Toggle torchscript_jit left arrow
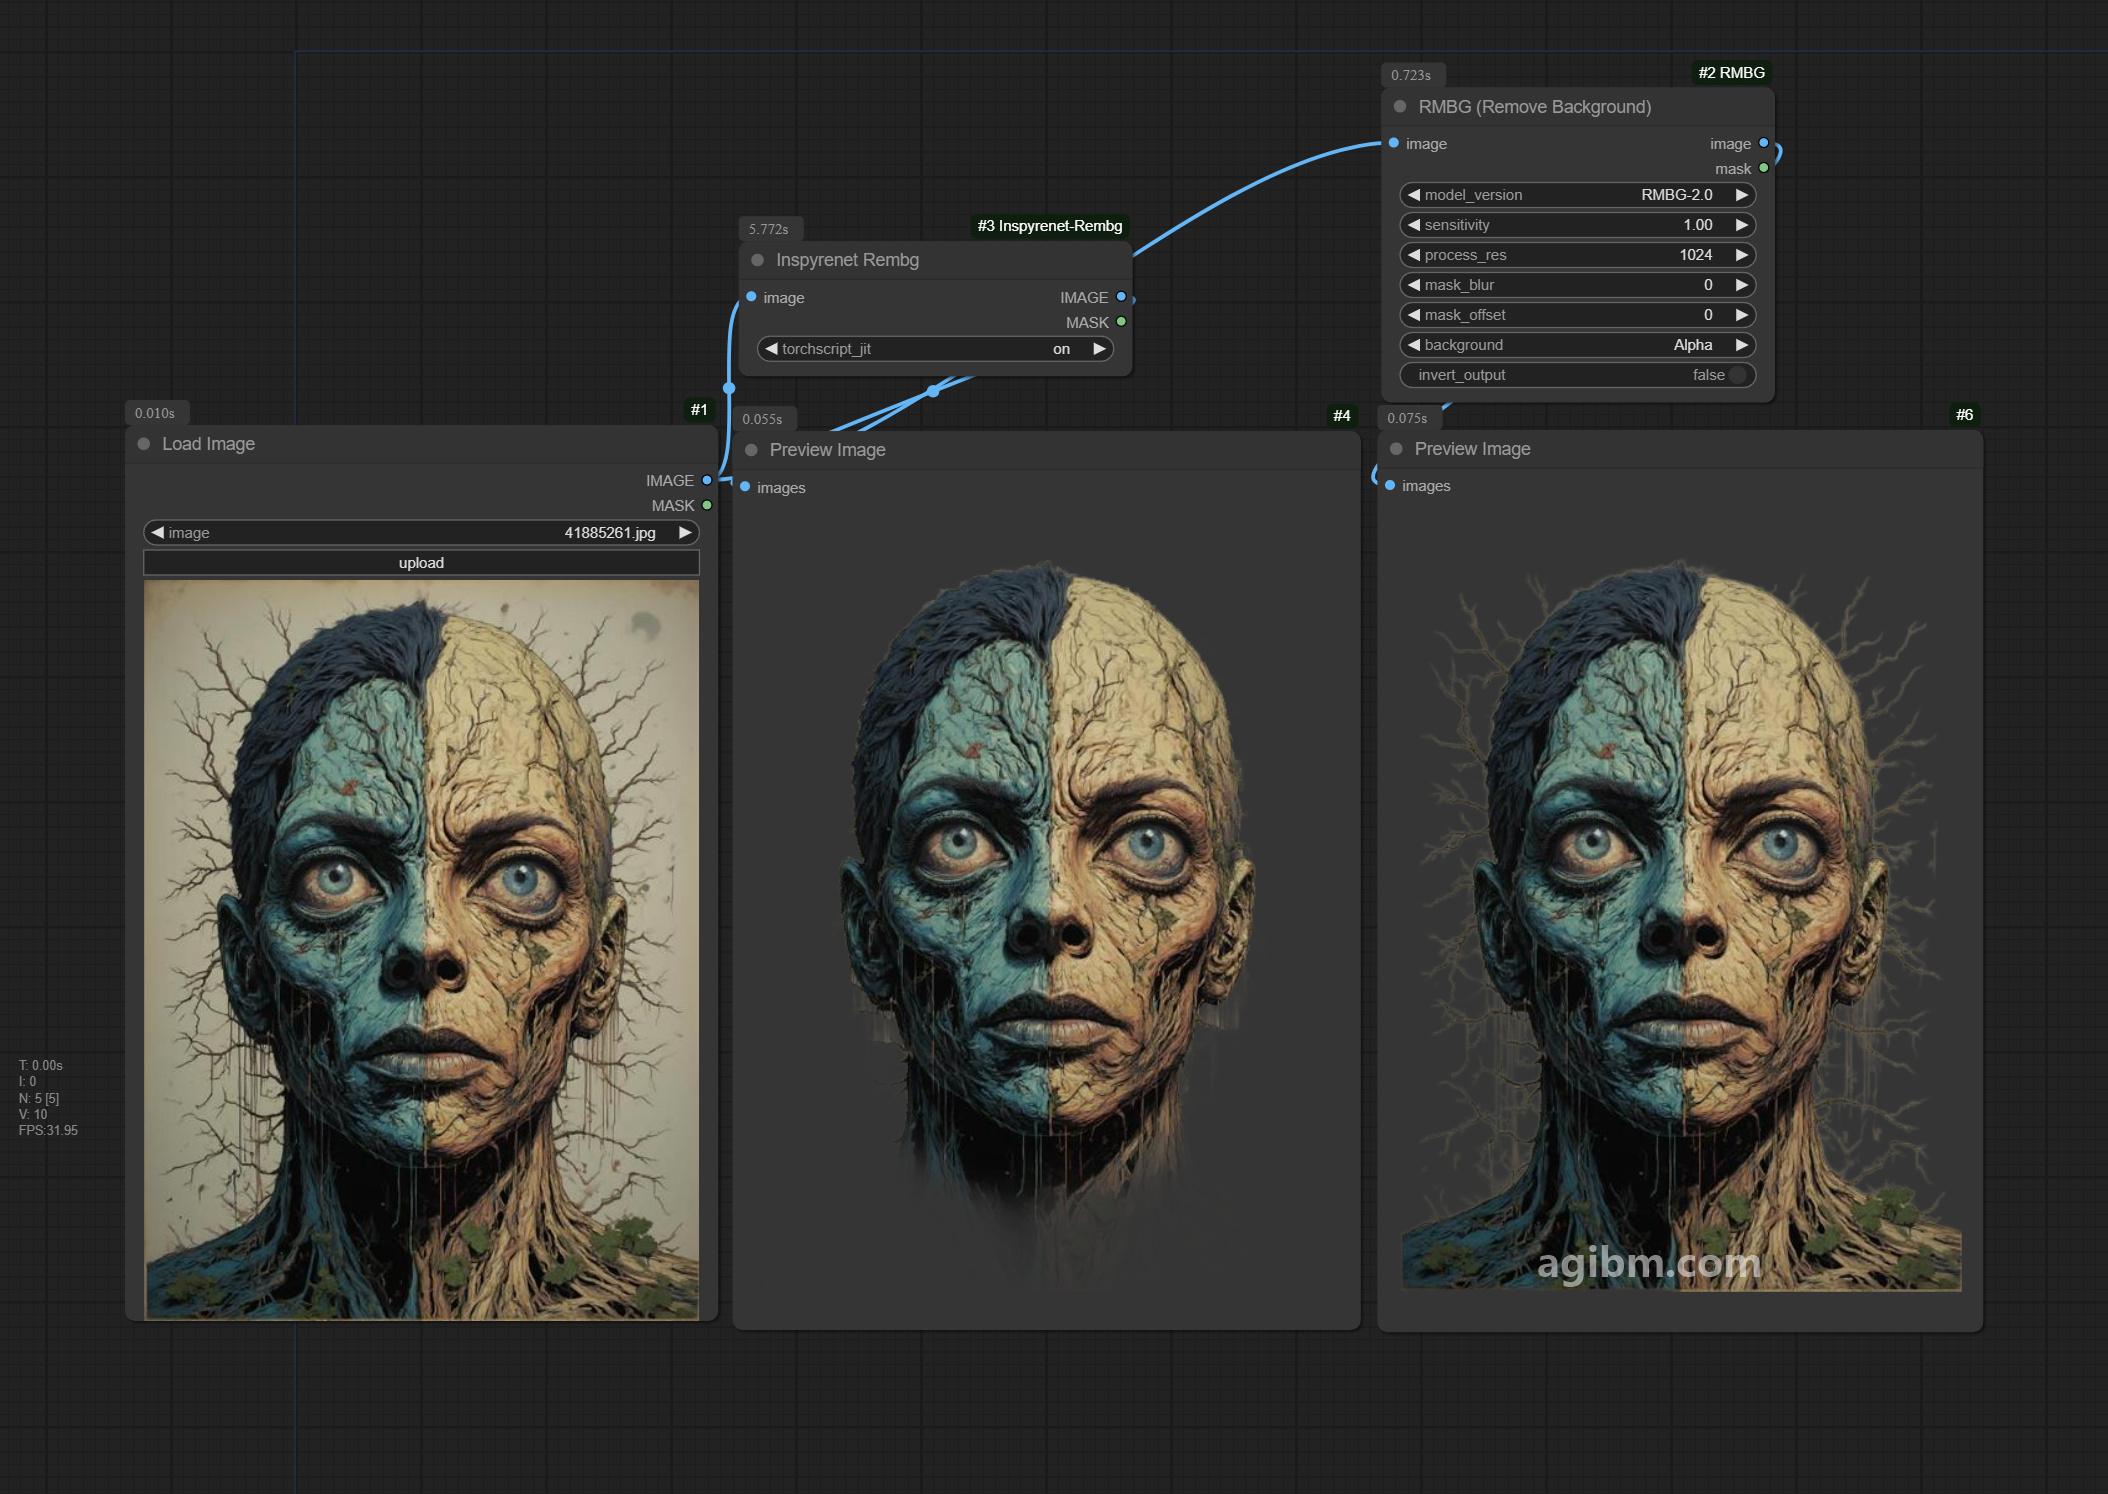The width and height of the screenshot is (2108, 1494). [771, 349]
